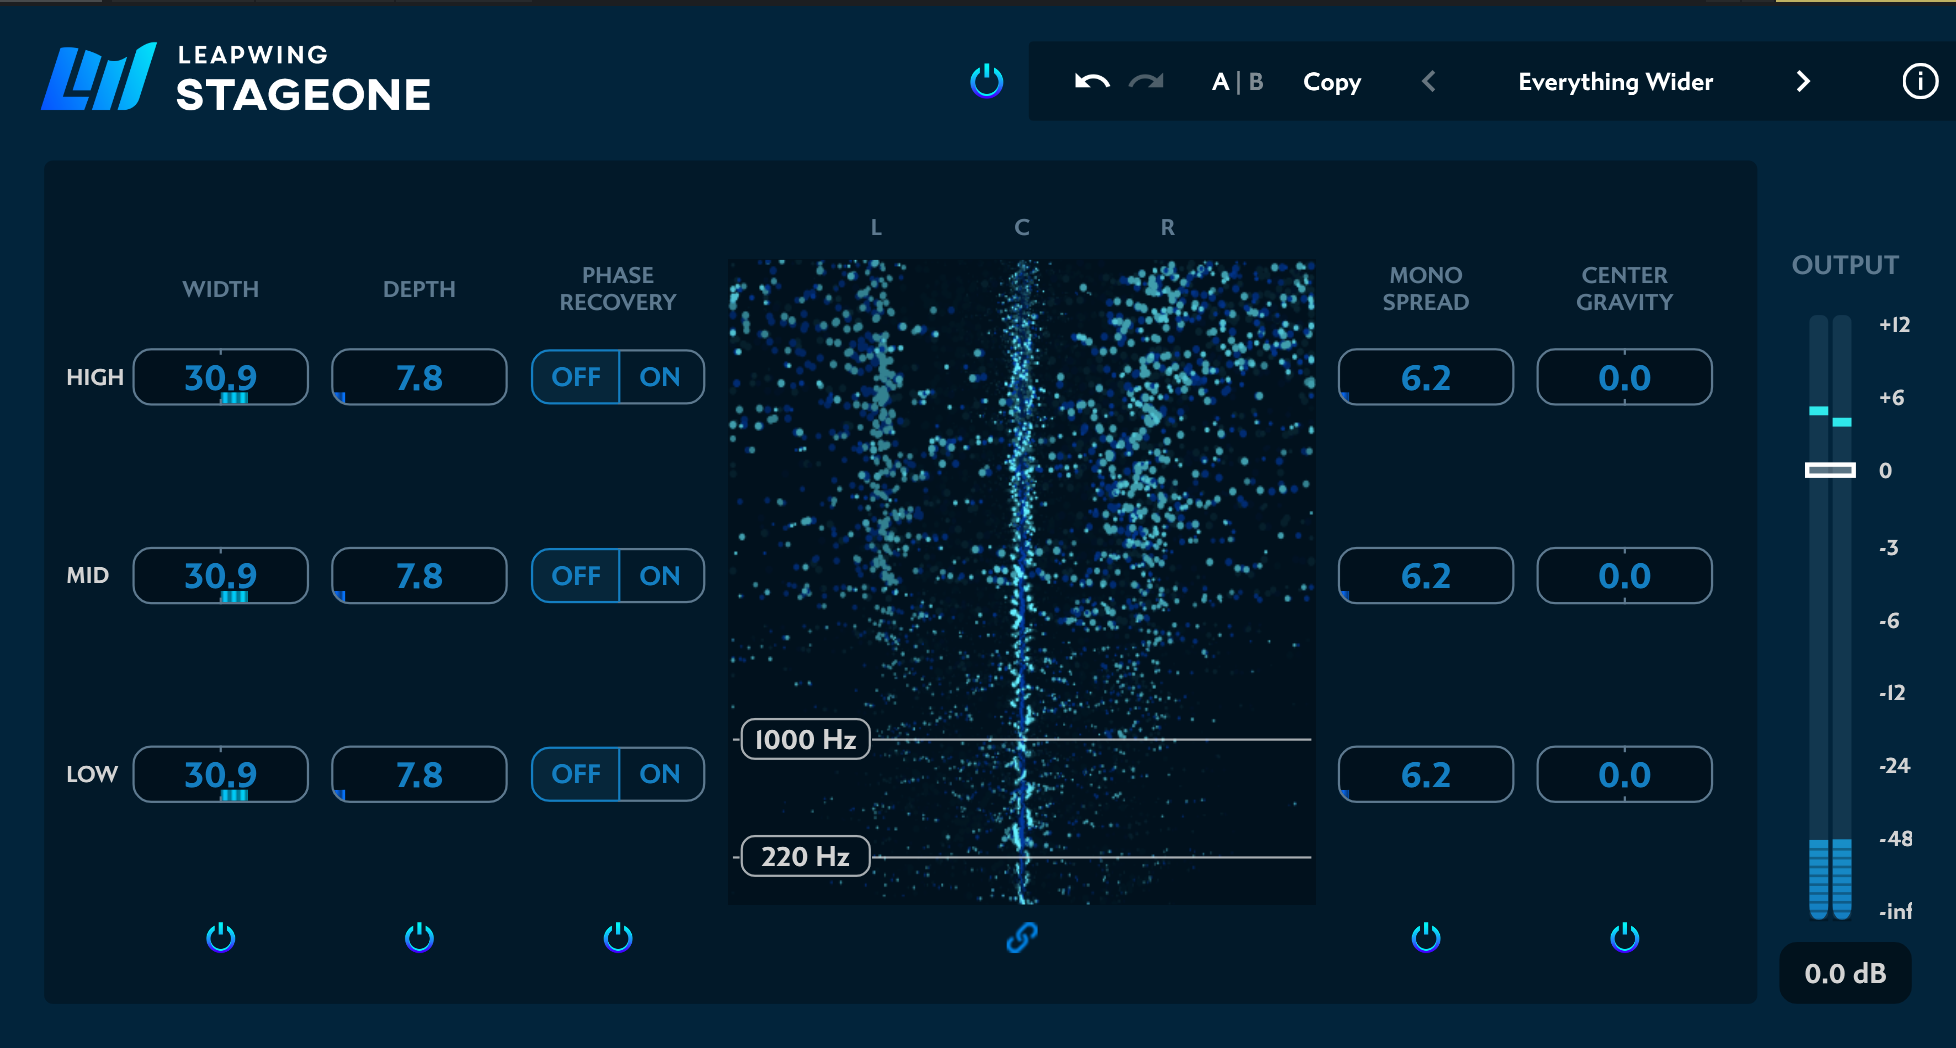1956x1048 pixels.
Task: Click the High Center Gravity value 0.0
Action: pyautogui.click(x=1625, y=377)
